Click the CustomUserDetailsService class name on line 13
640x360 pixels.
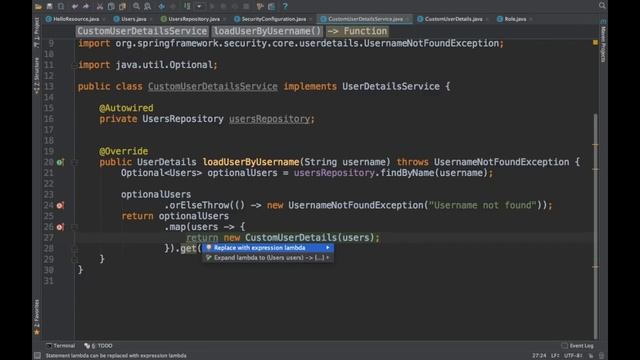click(213, 87)
